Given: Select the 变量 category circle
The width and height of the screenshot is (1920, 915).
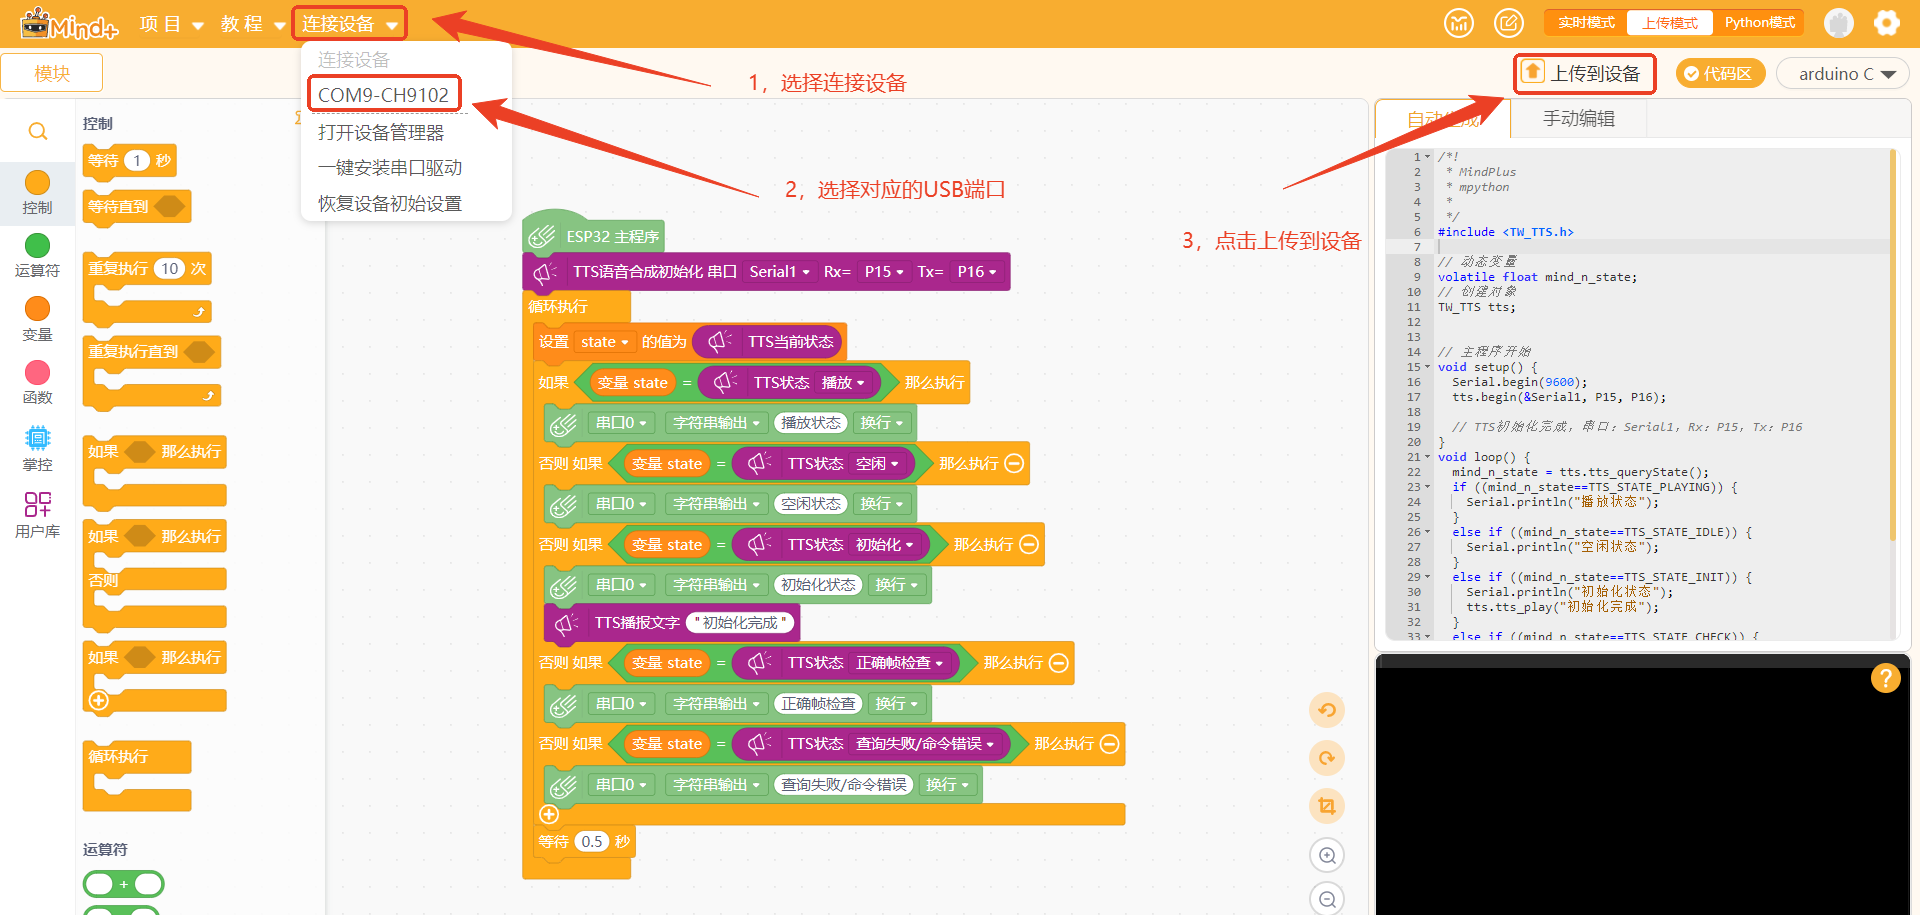Looking at the screenshot, I should [37, 309].
